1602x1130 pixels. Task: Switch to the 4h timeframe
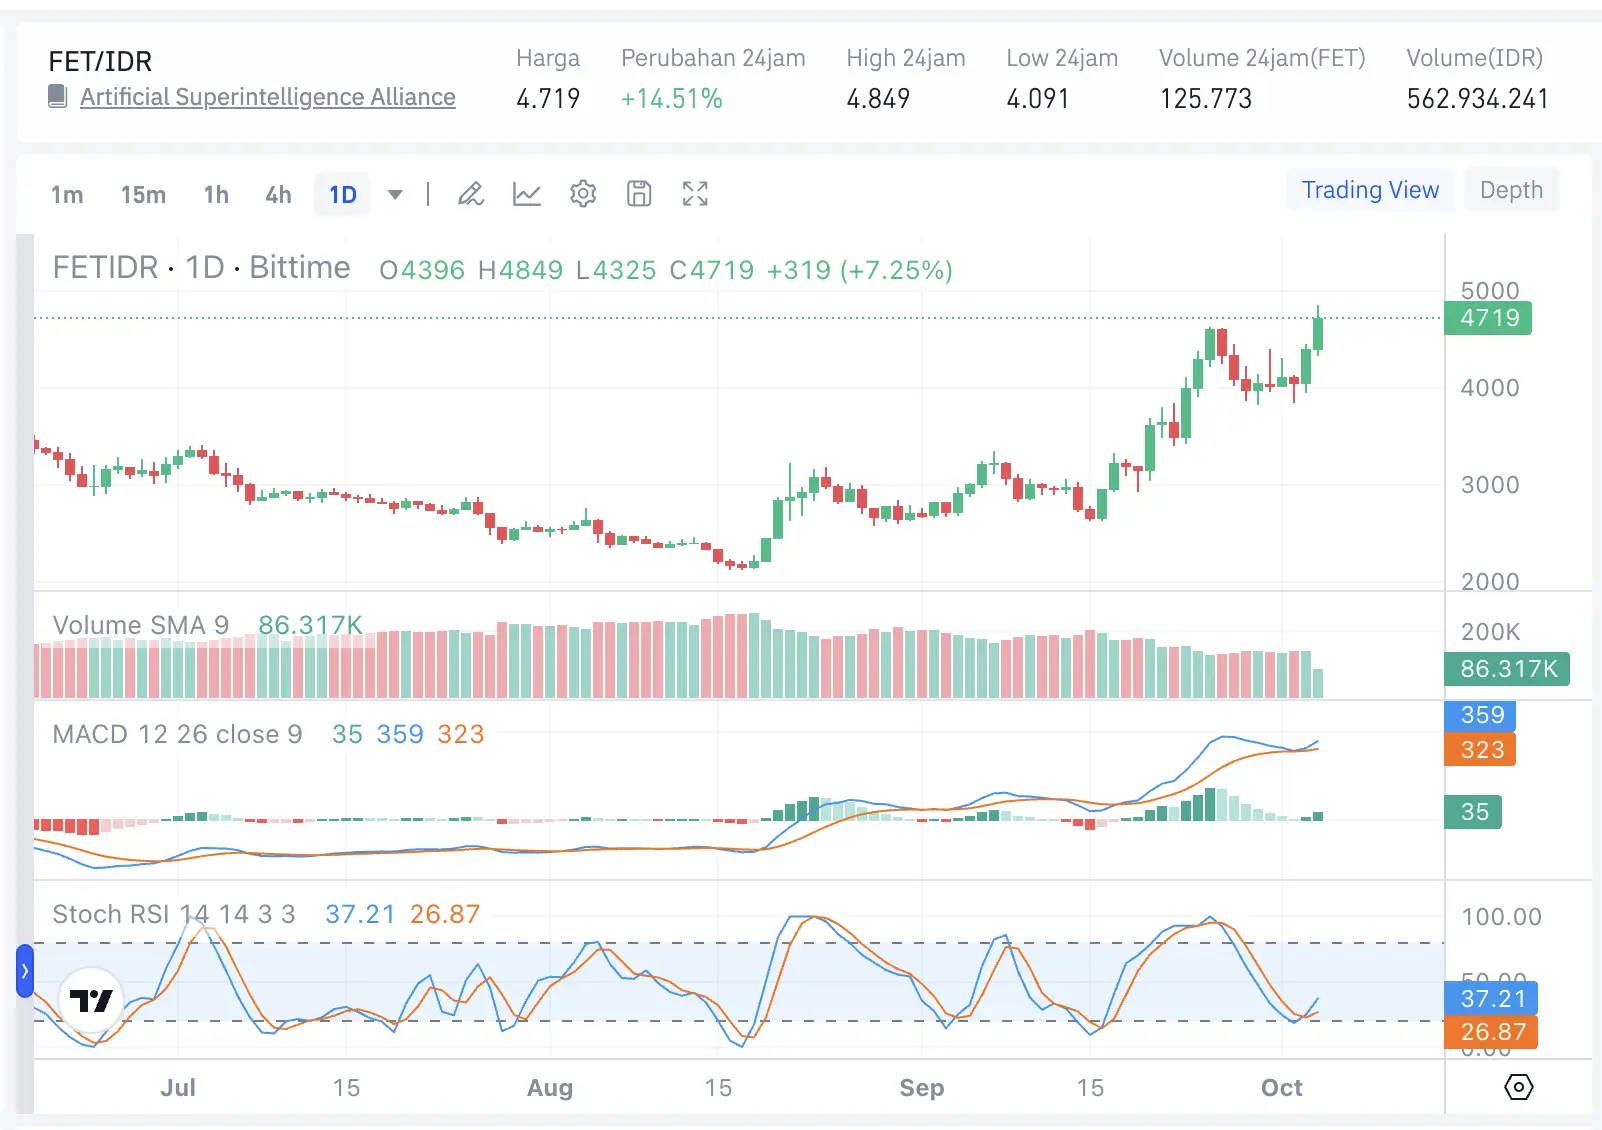[x=278, y=195]
